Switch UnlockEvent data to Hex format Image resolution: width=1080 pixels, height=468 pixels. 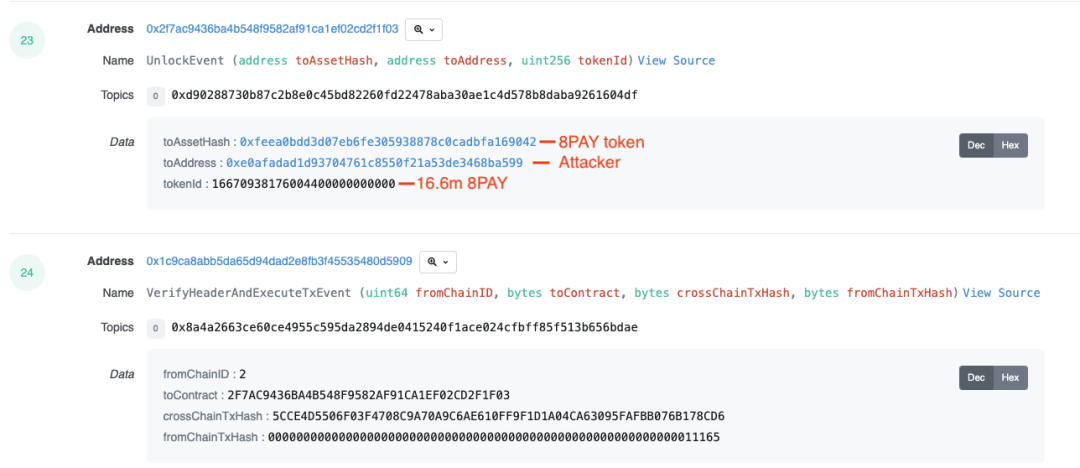1011,145
